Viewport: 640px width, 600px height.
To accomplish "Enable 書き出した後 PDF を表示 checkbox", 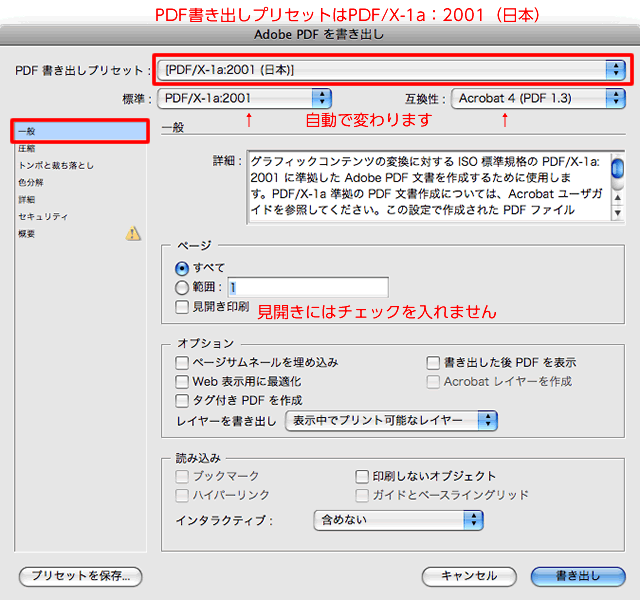I will 433,362.
